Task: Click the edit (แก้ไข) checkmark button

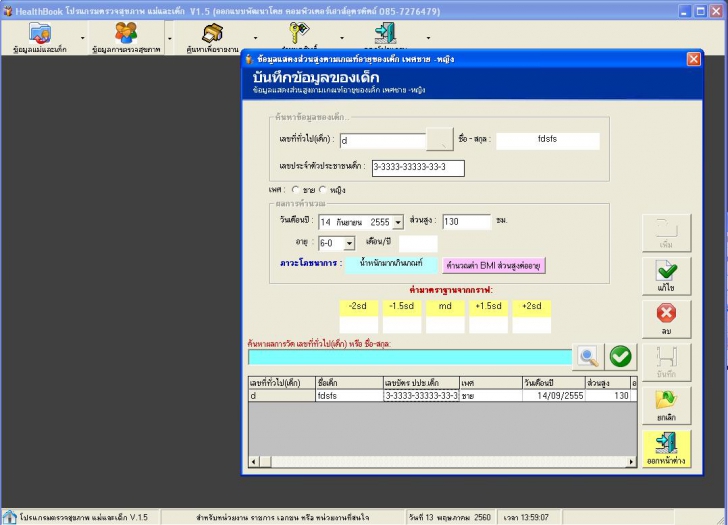Action: (666, 275)
